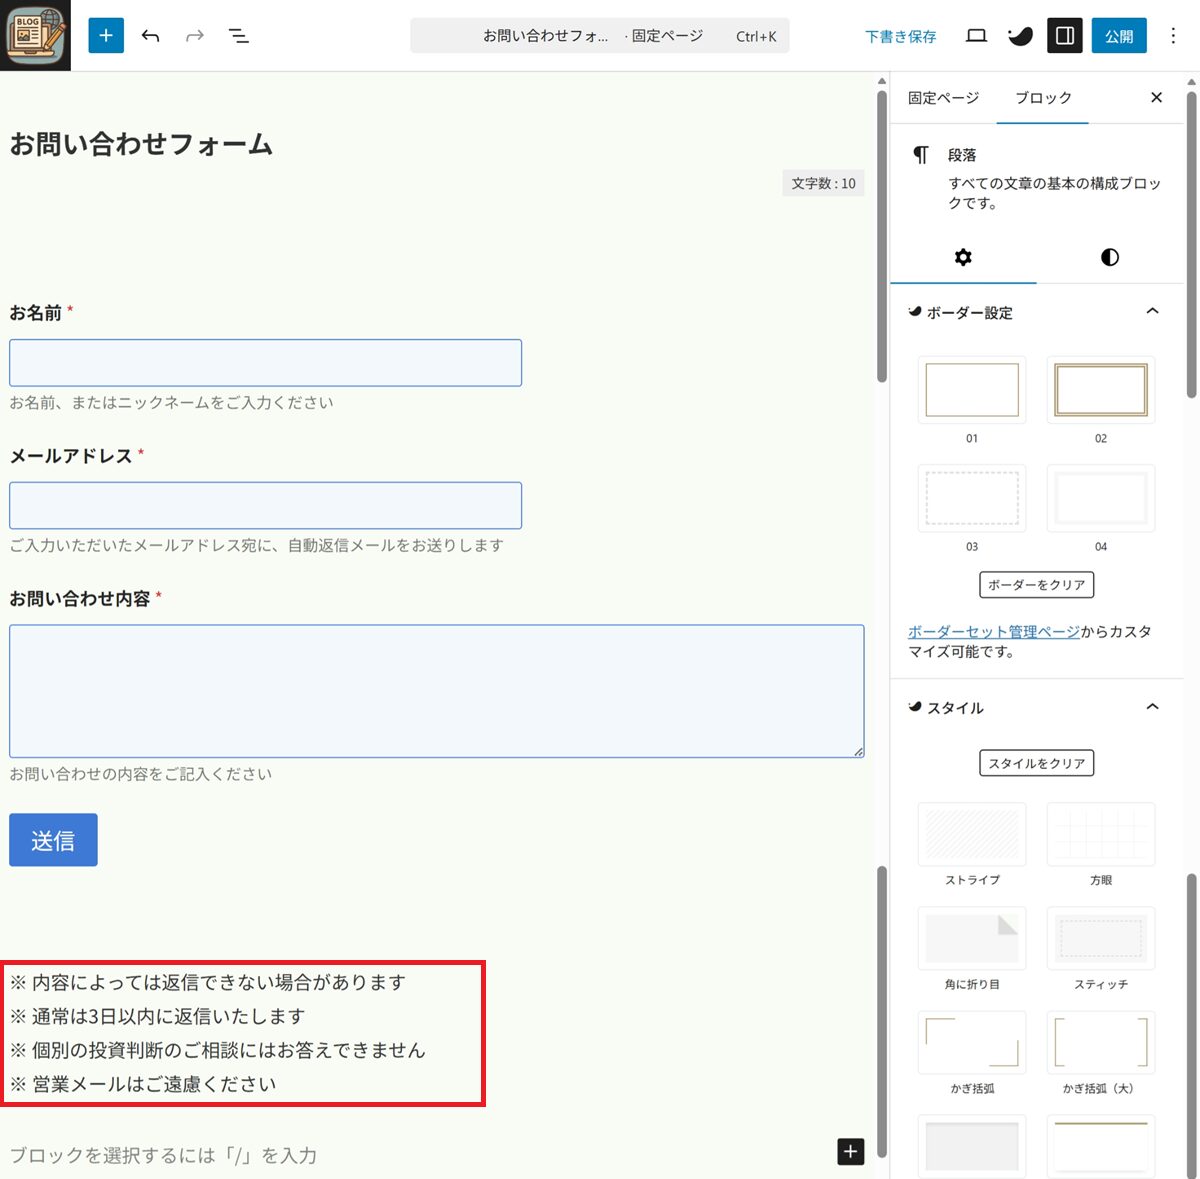Click the SWELL bird settings icon
The width and height of the screenshot is (1200, 1179).
click(1020, 36)
